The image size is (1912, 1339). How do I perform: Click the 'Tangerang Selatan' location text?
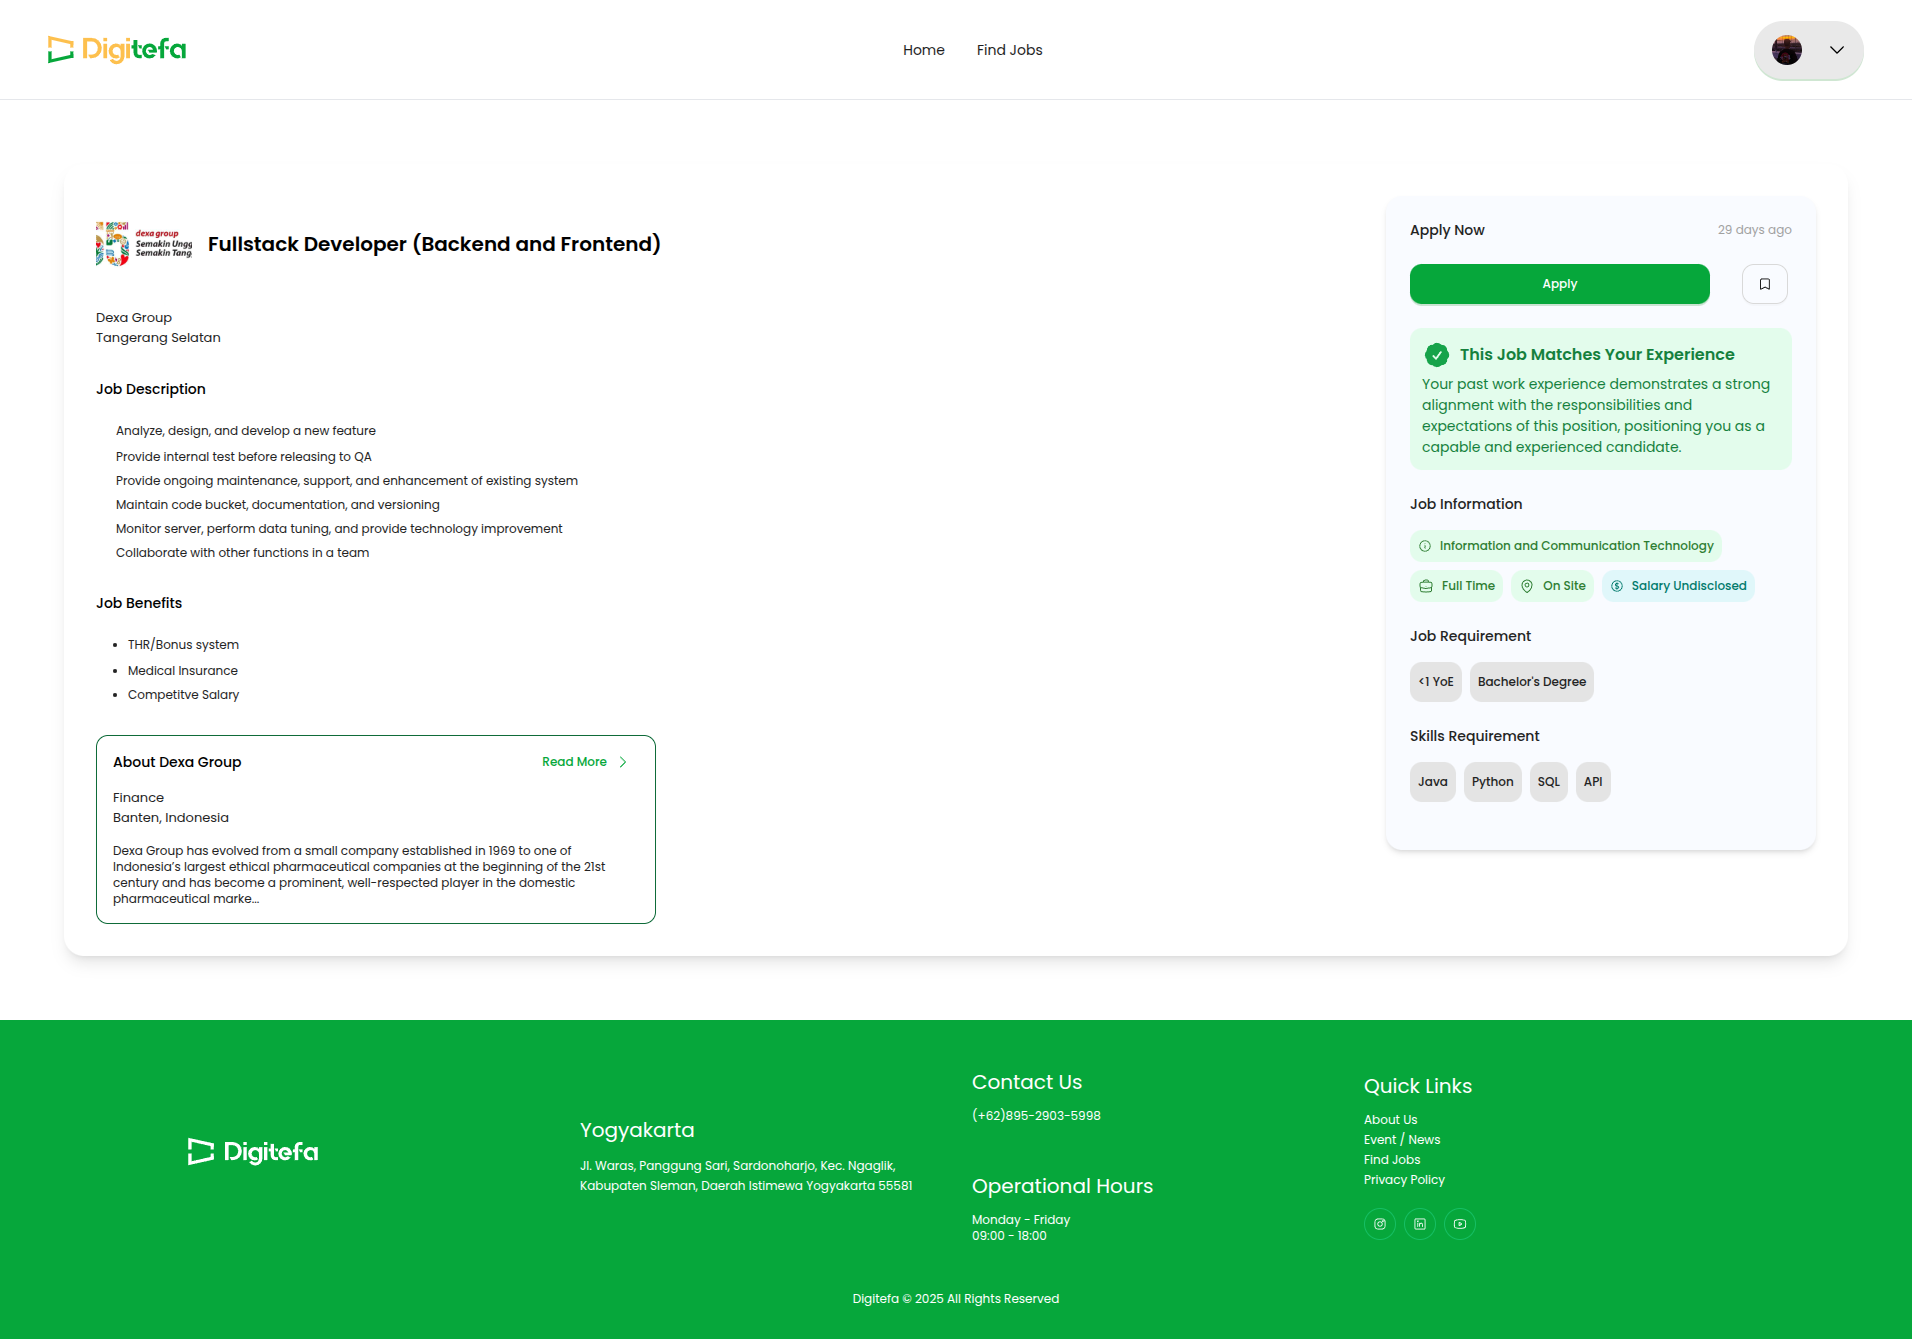tap(158, 338)
